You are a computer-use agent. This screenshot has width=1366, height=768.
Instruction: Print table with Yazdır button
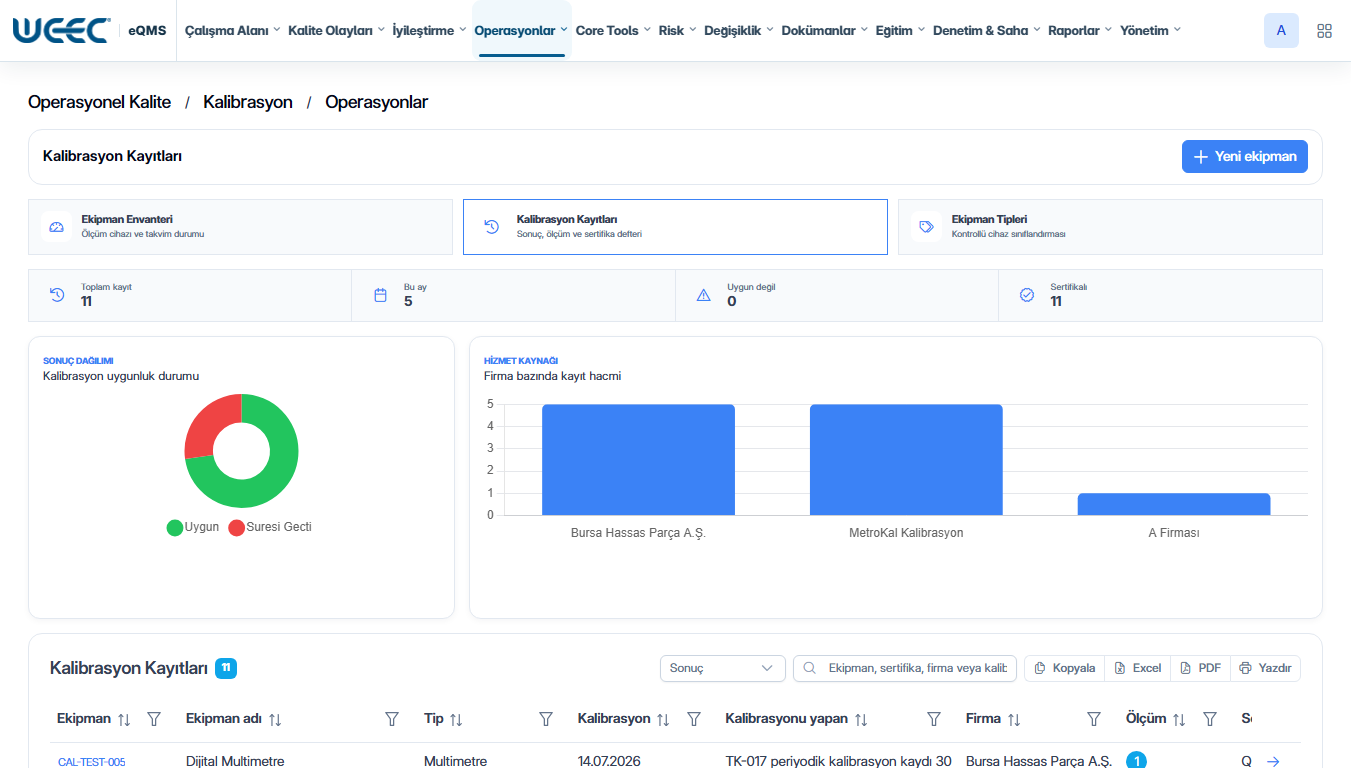[1266, 668]
